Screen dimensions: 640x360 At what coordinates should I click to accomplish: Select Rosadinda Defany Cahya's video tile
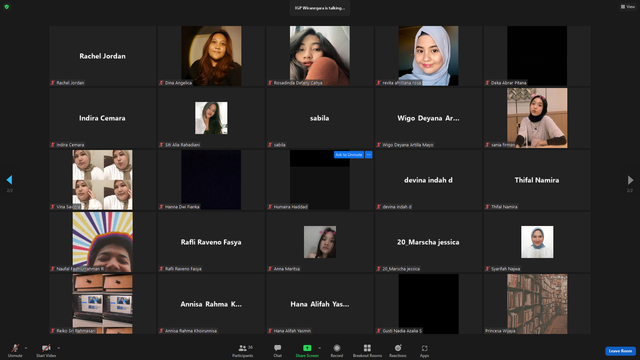[320, 56]
